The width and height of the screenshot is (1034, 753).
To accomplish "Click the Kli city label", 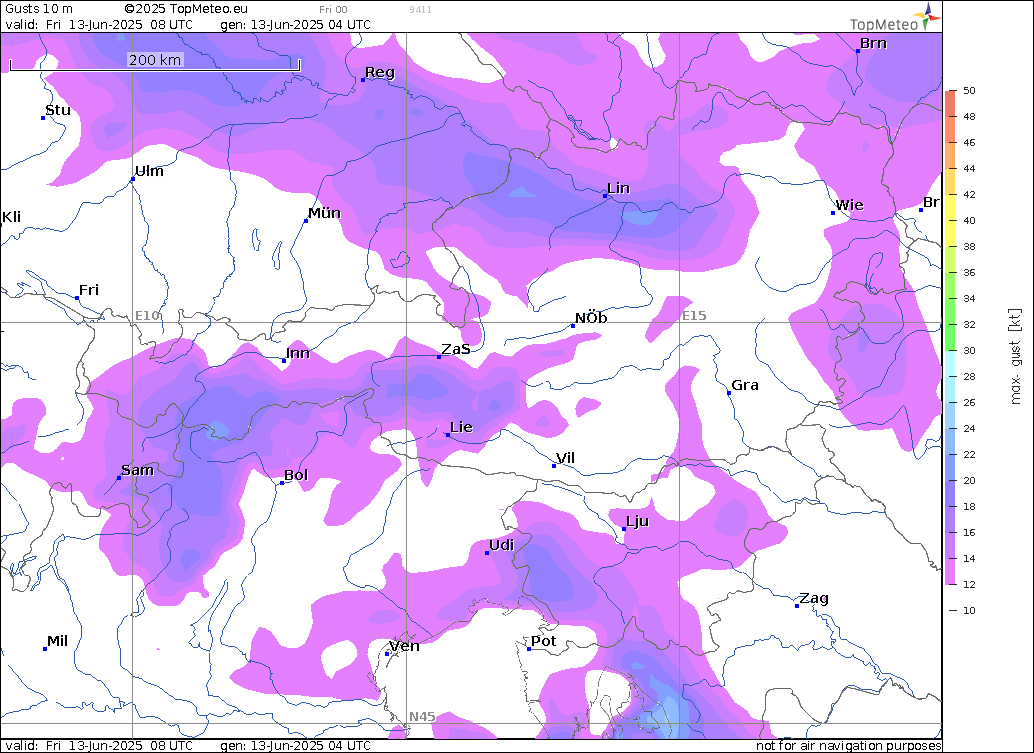I will [11, 217].
